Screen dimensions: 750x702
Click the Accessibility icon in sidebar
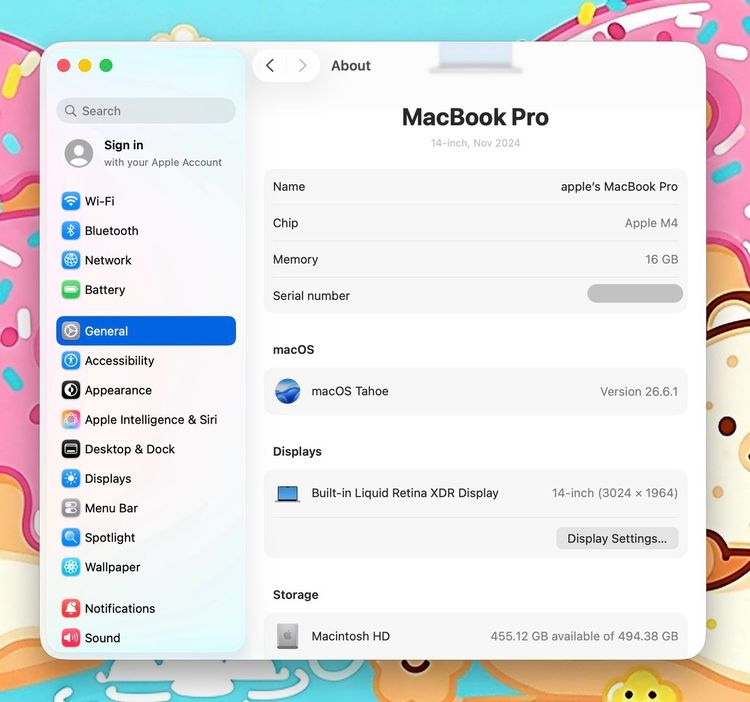point(71,361)
